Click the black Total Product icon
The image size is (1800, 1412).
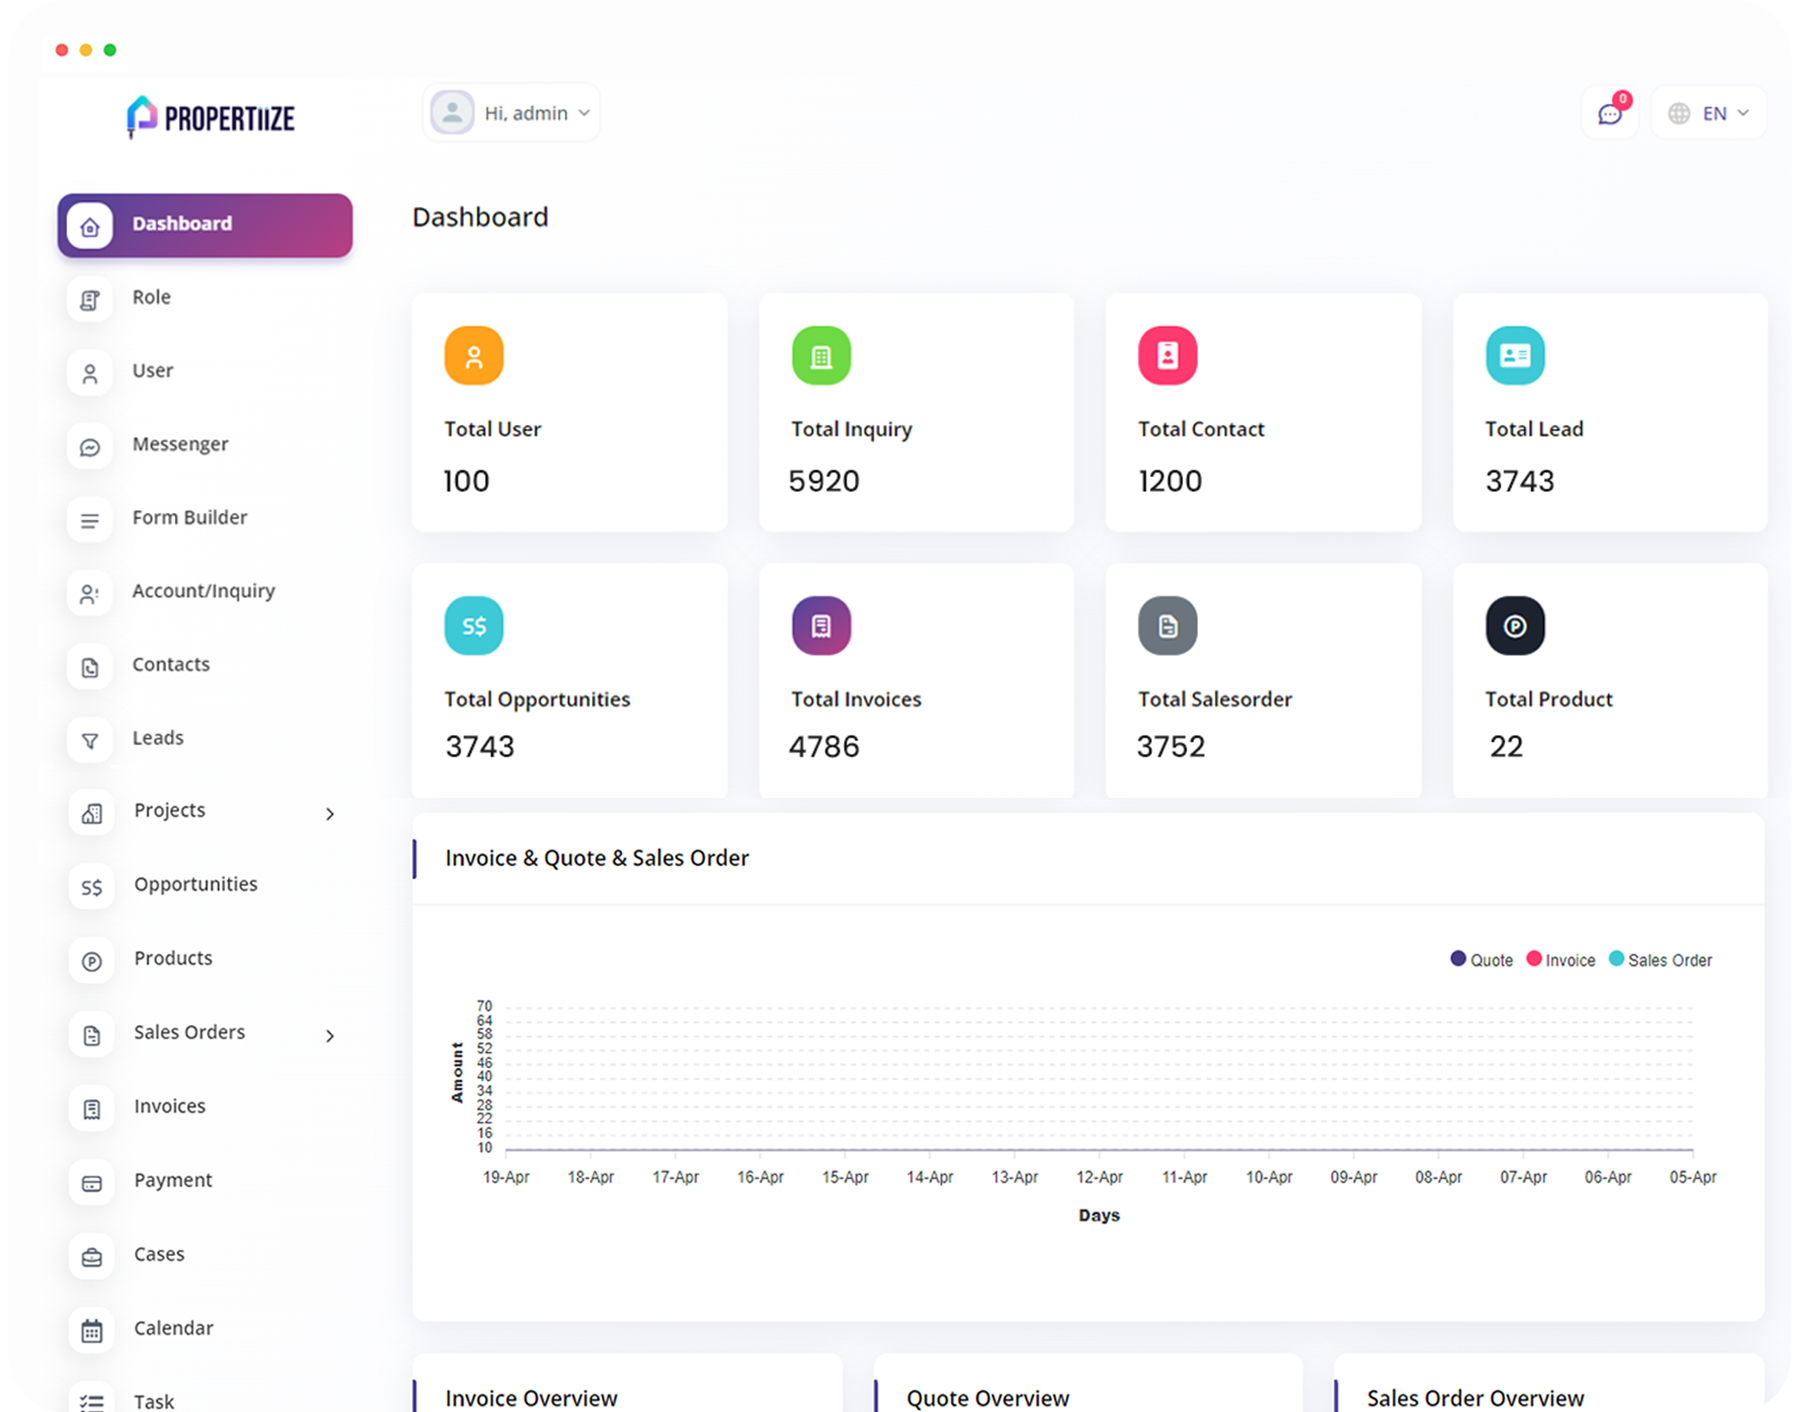(x=1515, y=625)
